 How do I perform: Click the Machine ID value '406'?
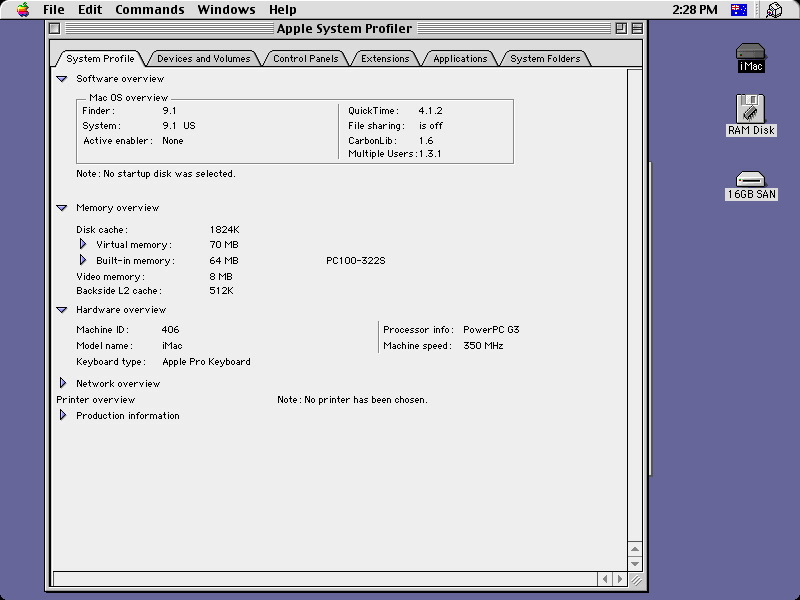[170, 330]
